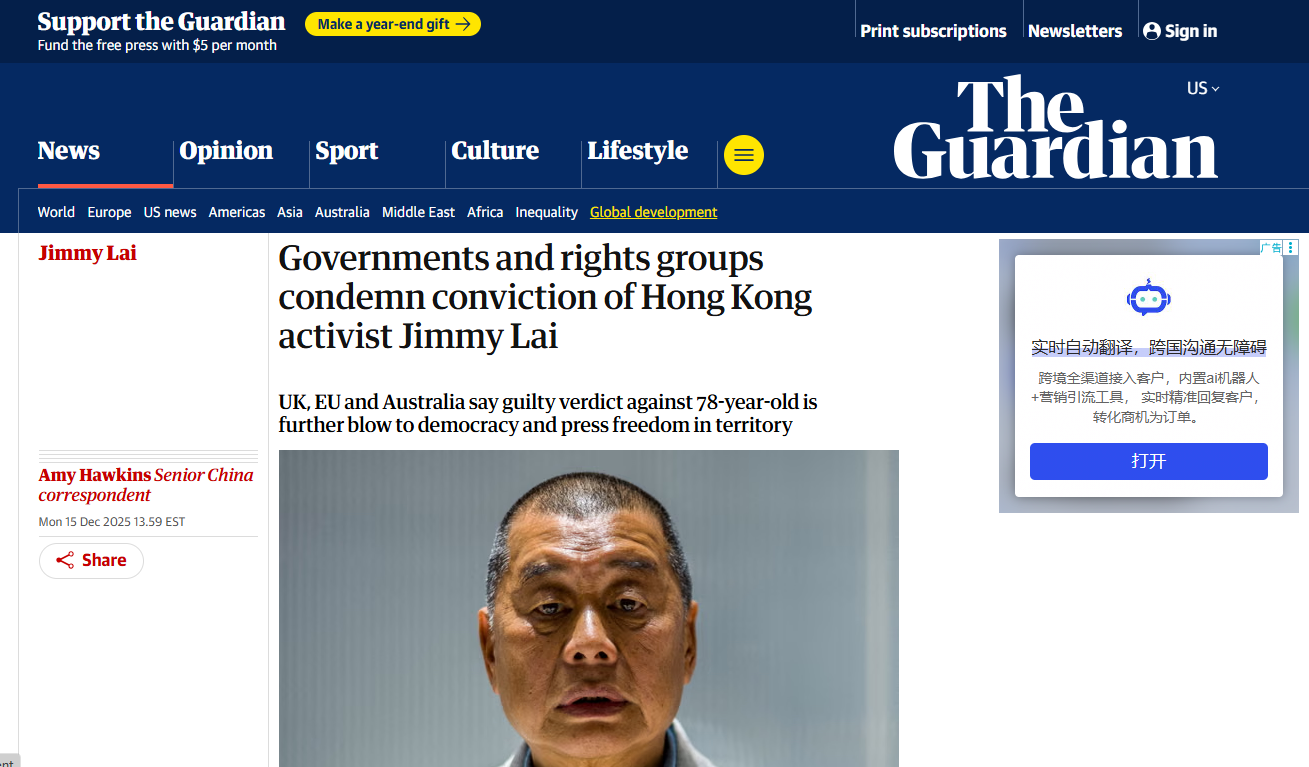Click Print subscriptions link
1309x767 pixels.
point(933,31)
